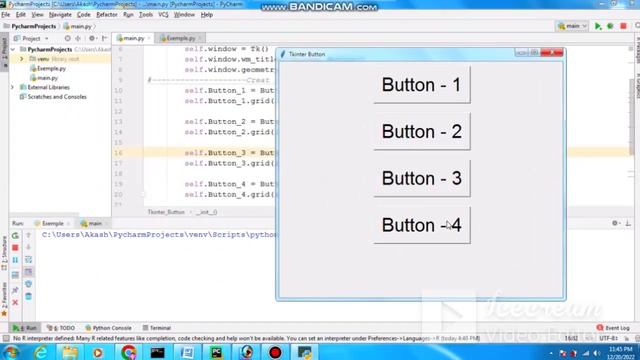
Task: Open the Refactor menu
Action: (107, 15)
